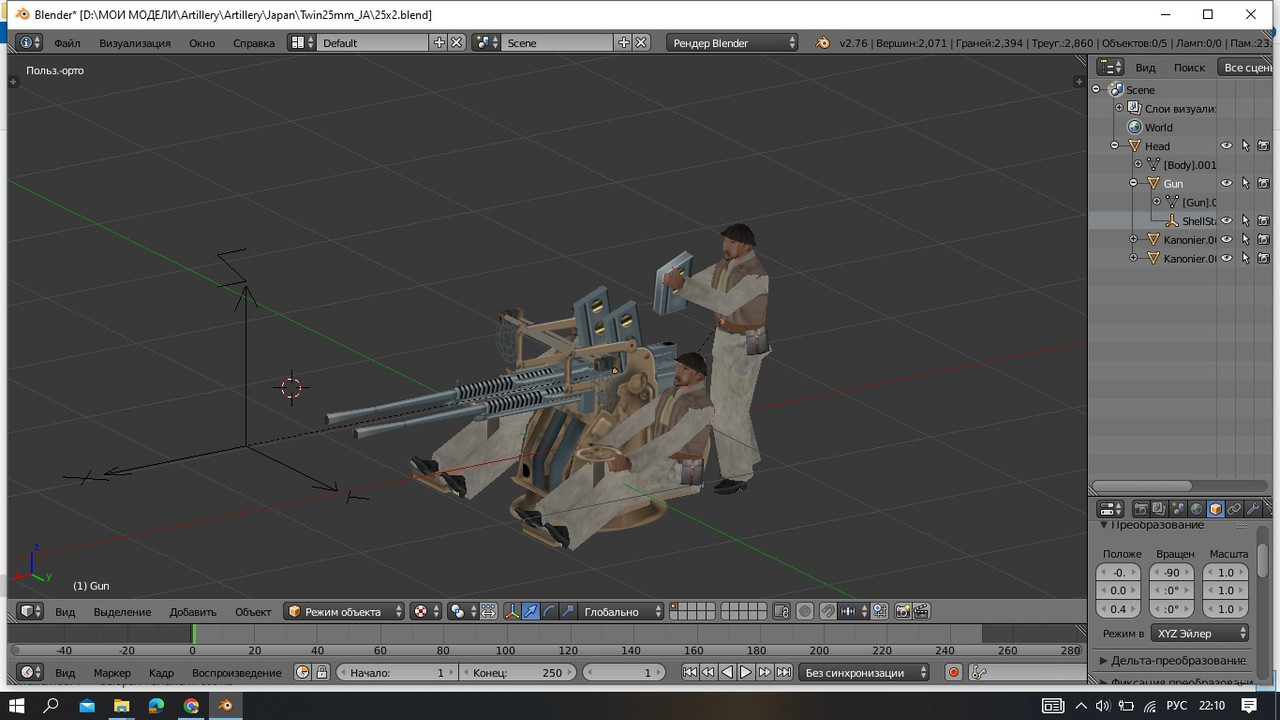Jump to the timeline's first frame
The width and height of the screenshot is (1280, 720).
click(690, 673)
